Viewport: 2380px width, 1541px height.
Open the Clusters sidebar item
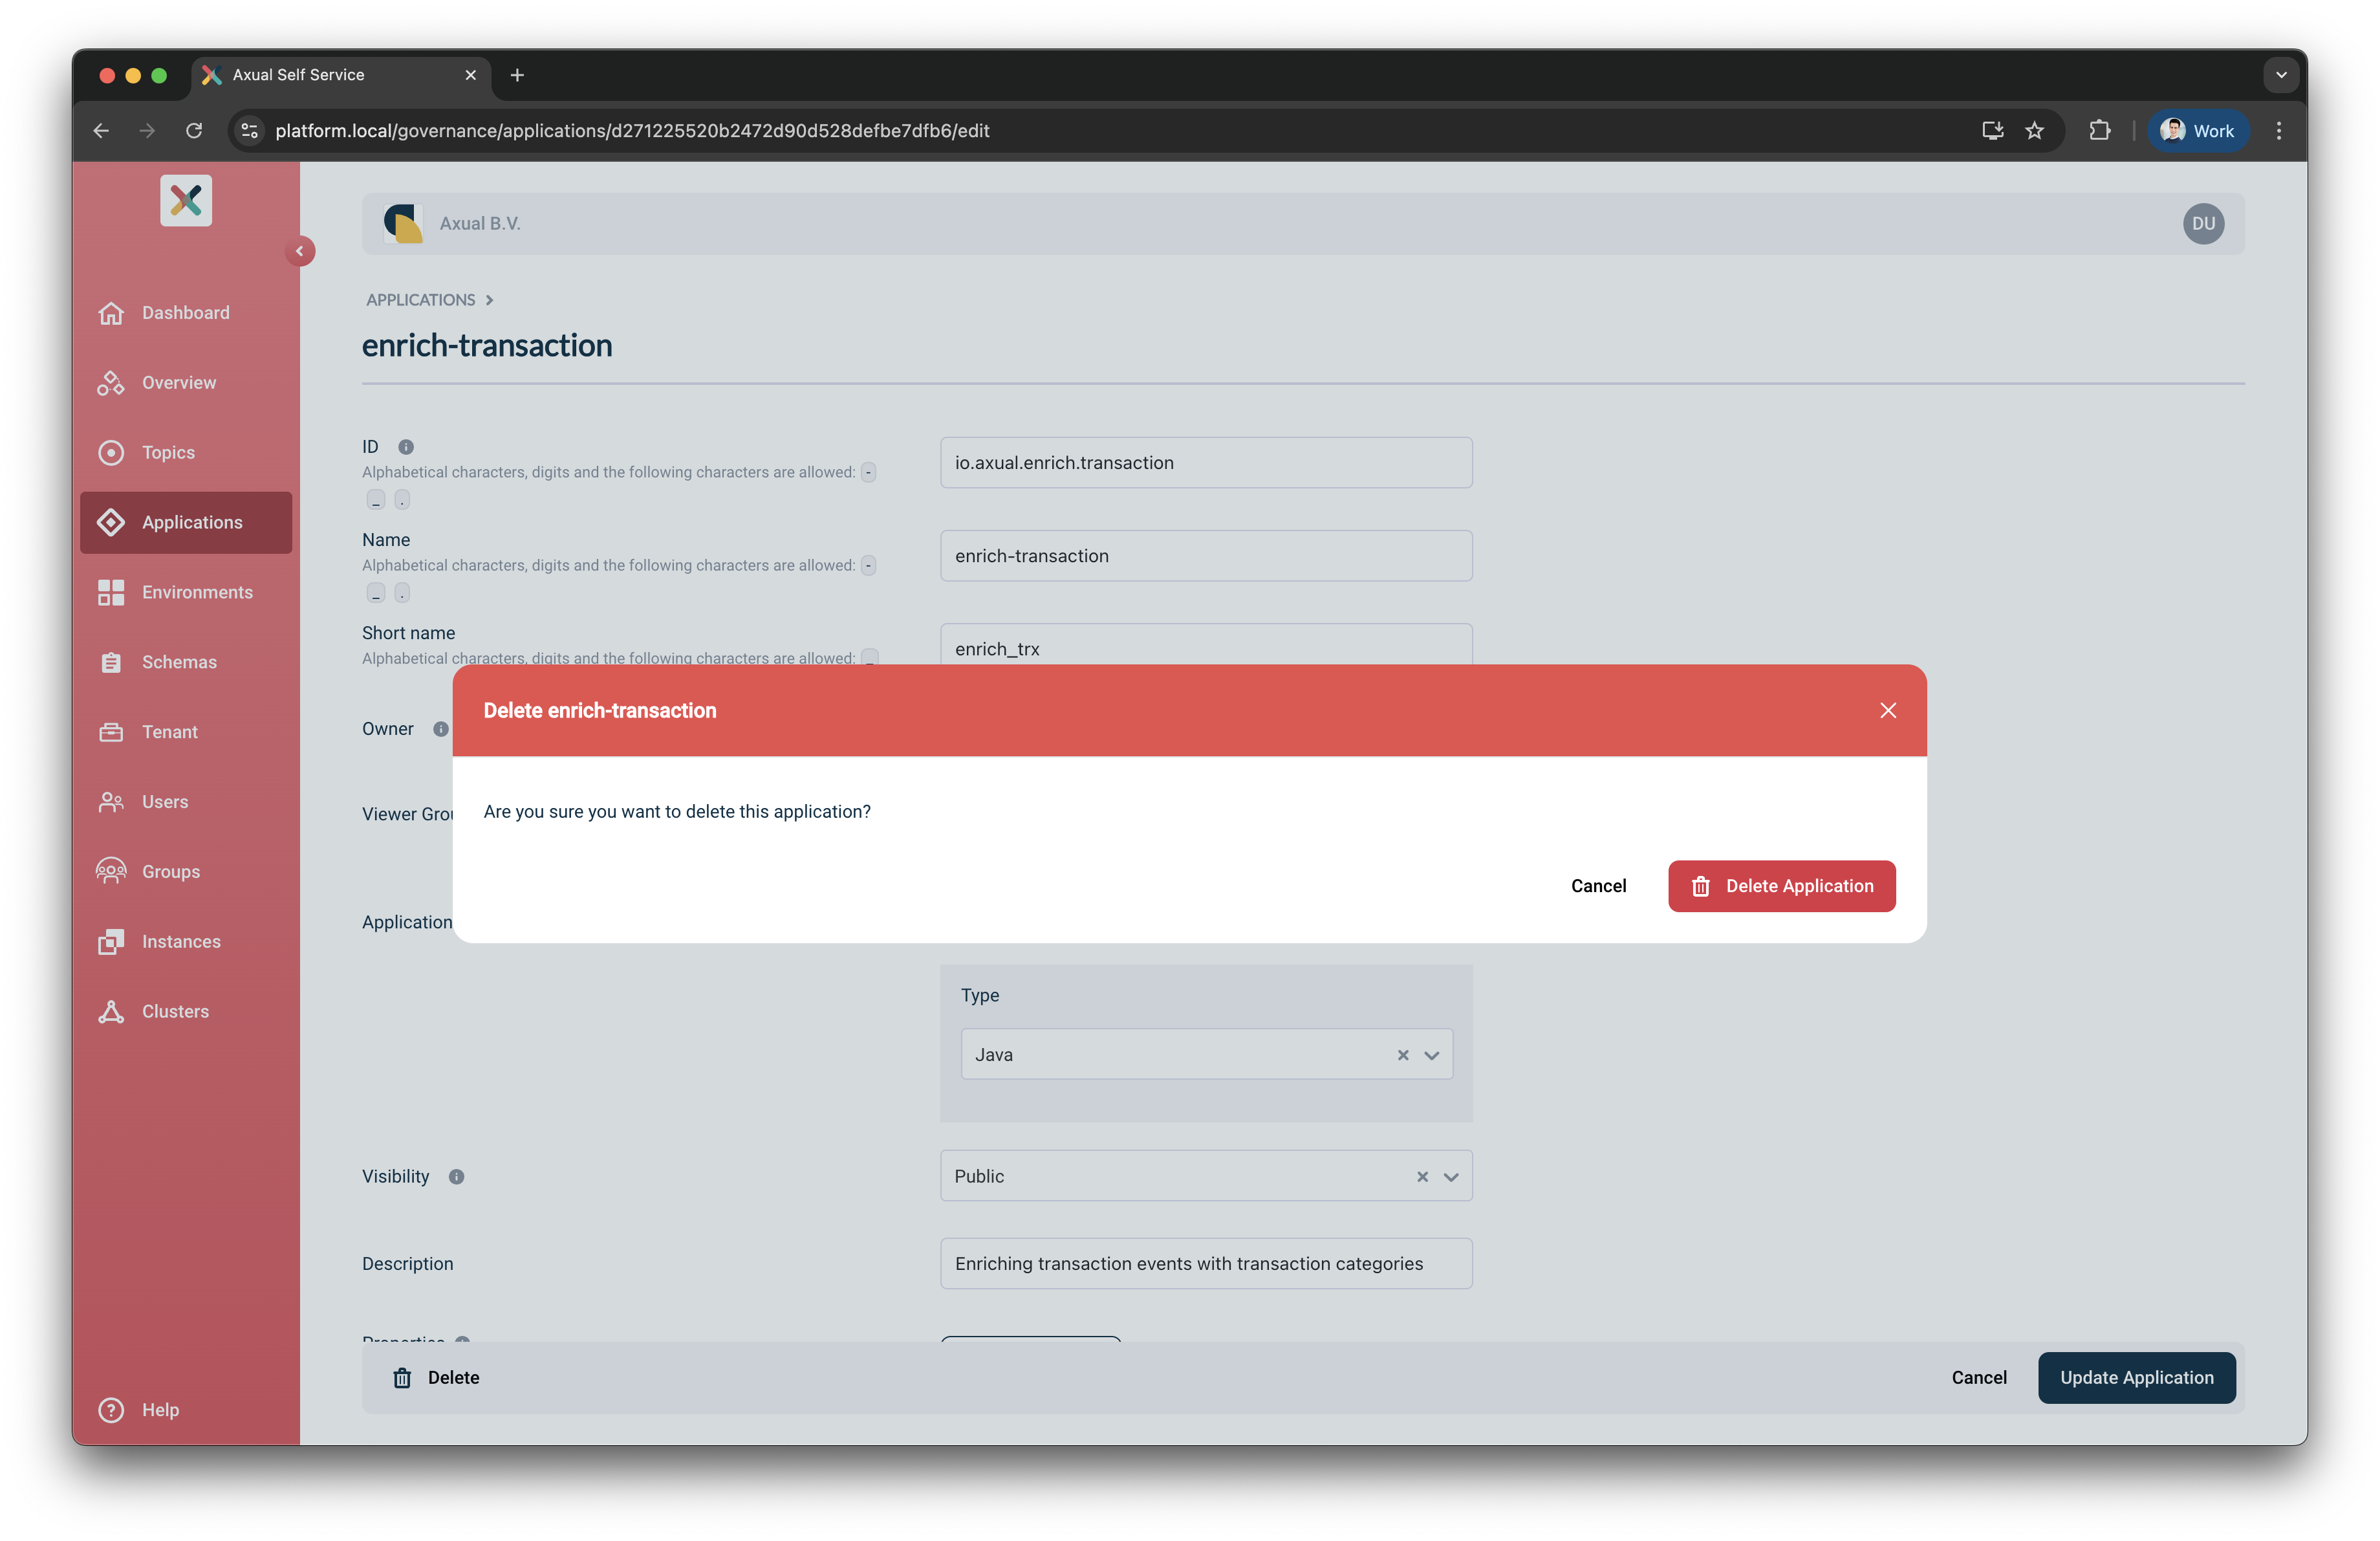(175, 1011)
